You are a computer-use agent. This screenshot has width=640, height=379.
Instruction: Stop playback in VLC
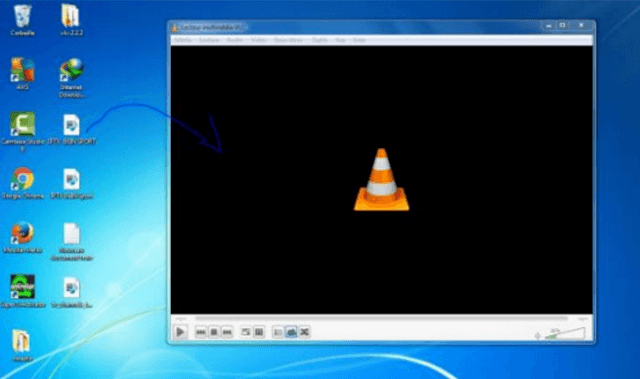(x=214, y=332)
